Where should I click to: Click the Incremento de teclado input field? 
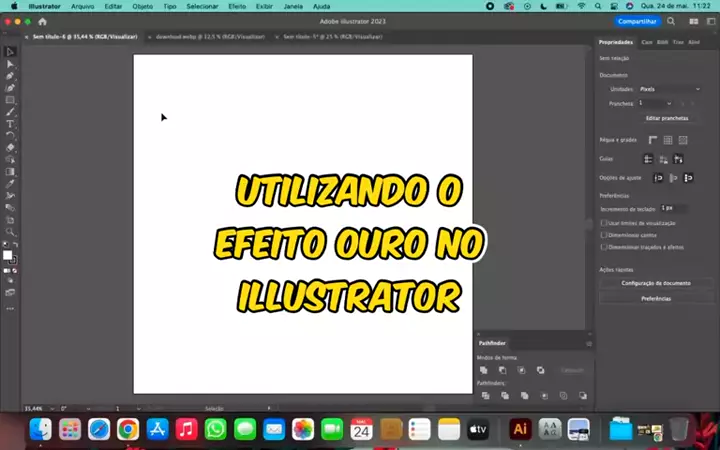[x=674, y=208]
